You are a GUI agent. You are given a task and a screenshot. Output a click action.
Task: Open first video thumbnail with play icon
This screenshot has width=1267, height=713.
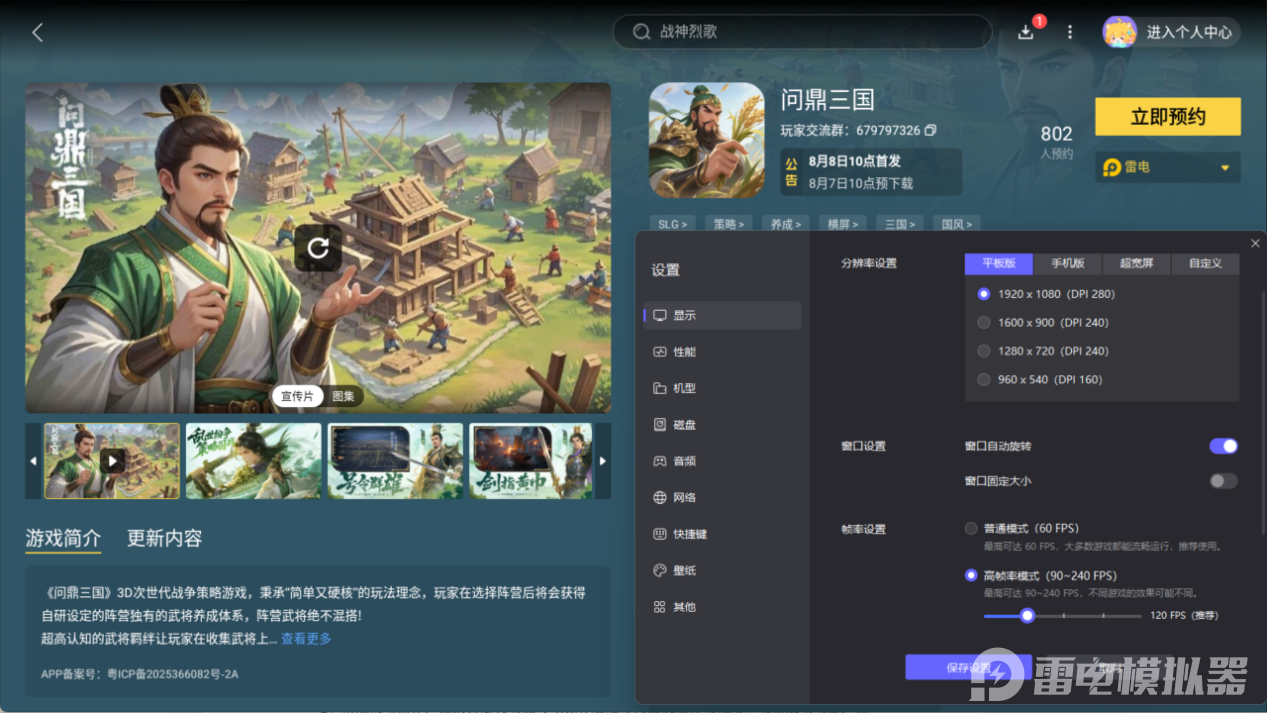click(112, 461)
